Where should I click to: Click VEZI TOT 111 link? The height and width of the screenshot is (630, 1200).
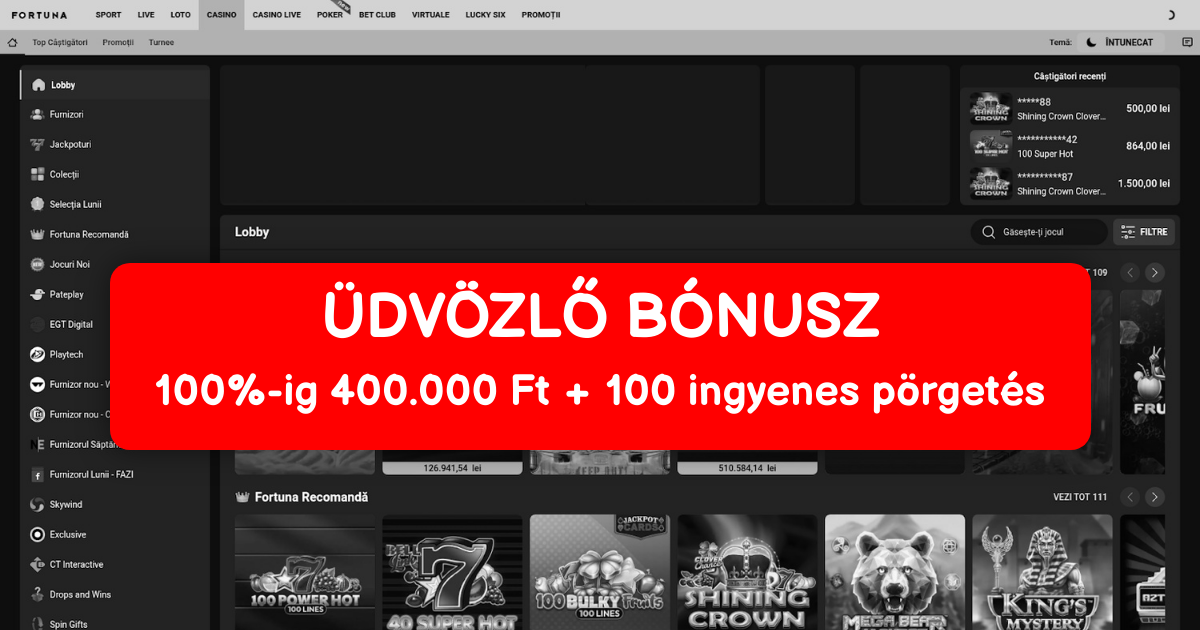point(1080,497)
